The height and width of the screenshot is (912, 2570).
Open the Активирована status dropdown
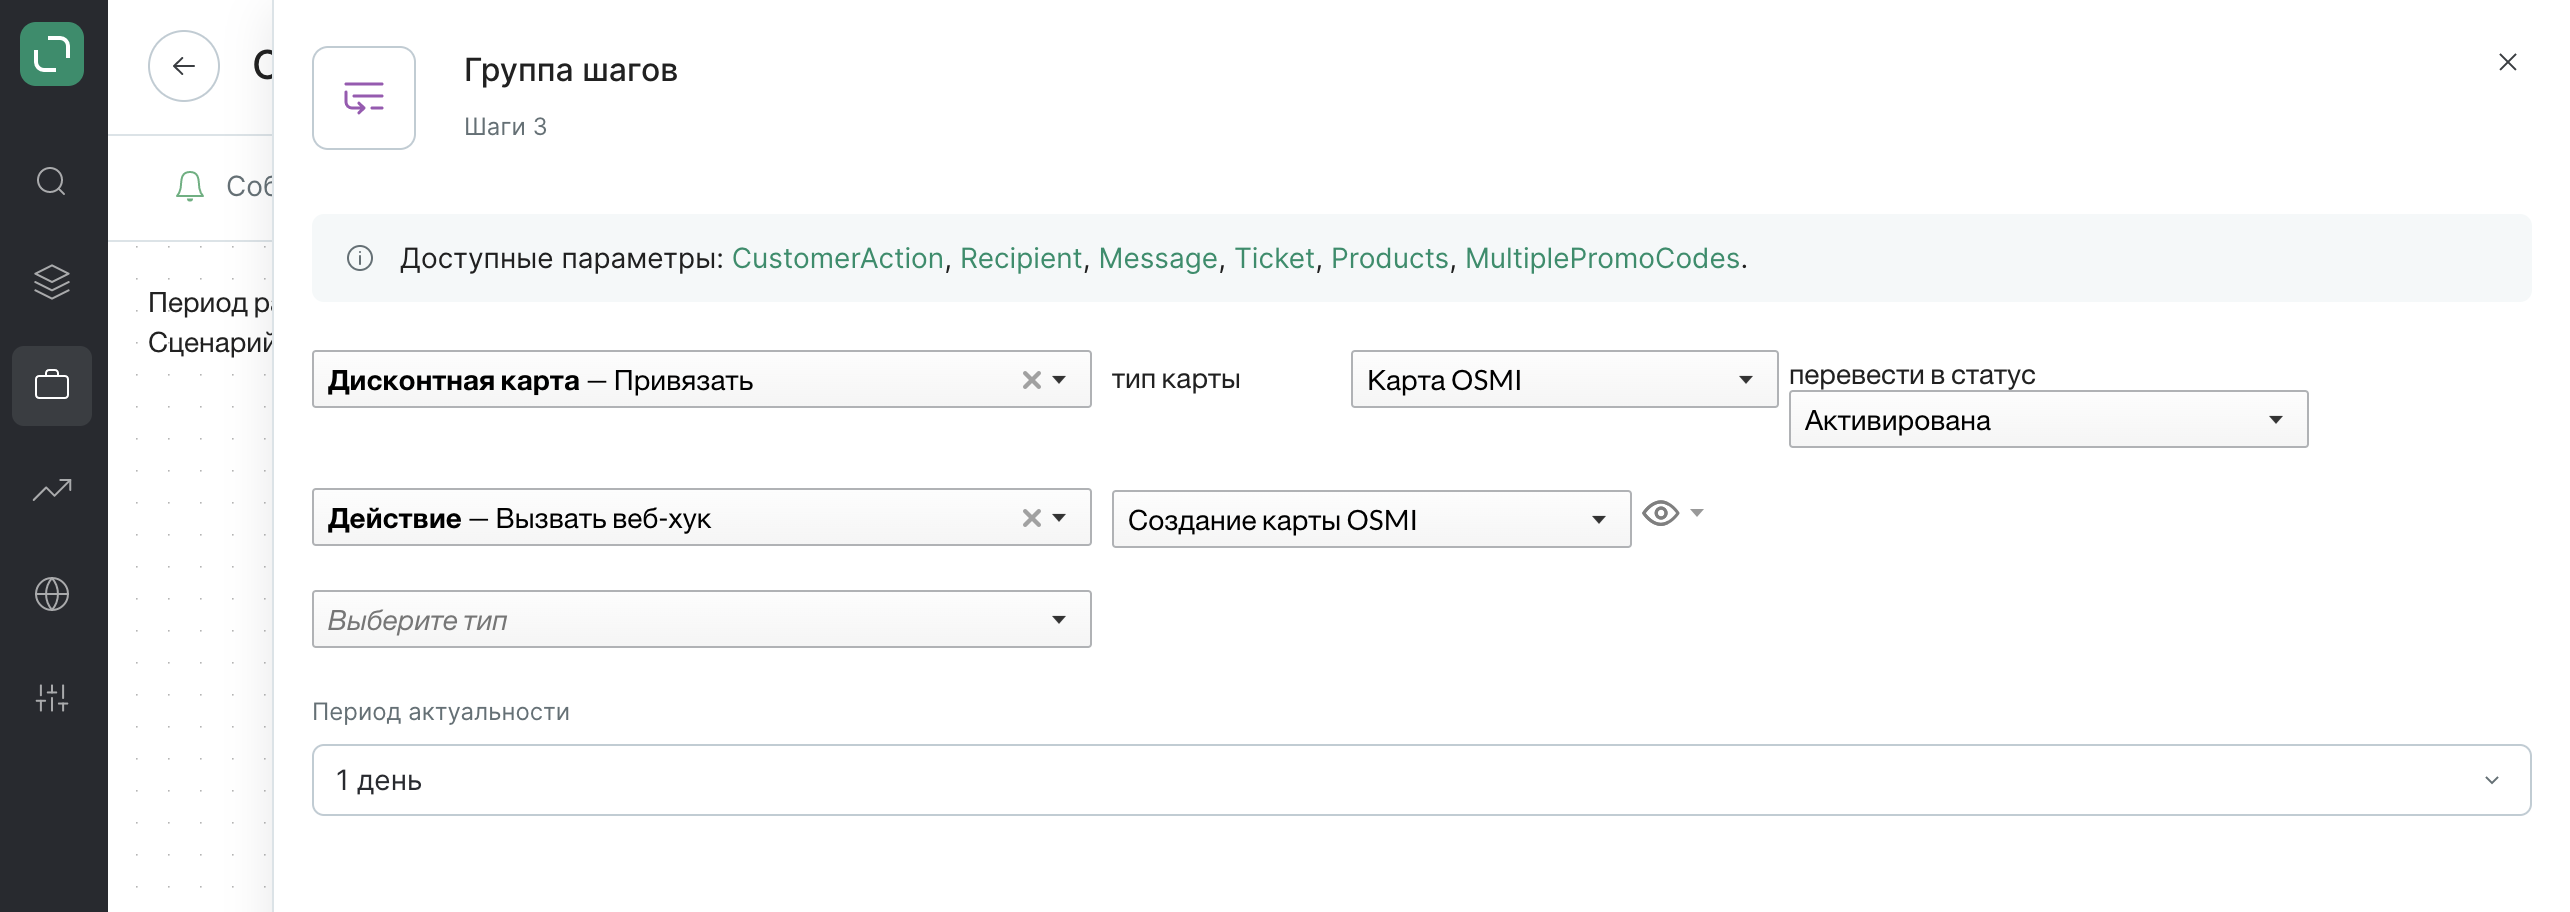coord(2048,419)
